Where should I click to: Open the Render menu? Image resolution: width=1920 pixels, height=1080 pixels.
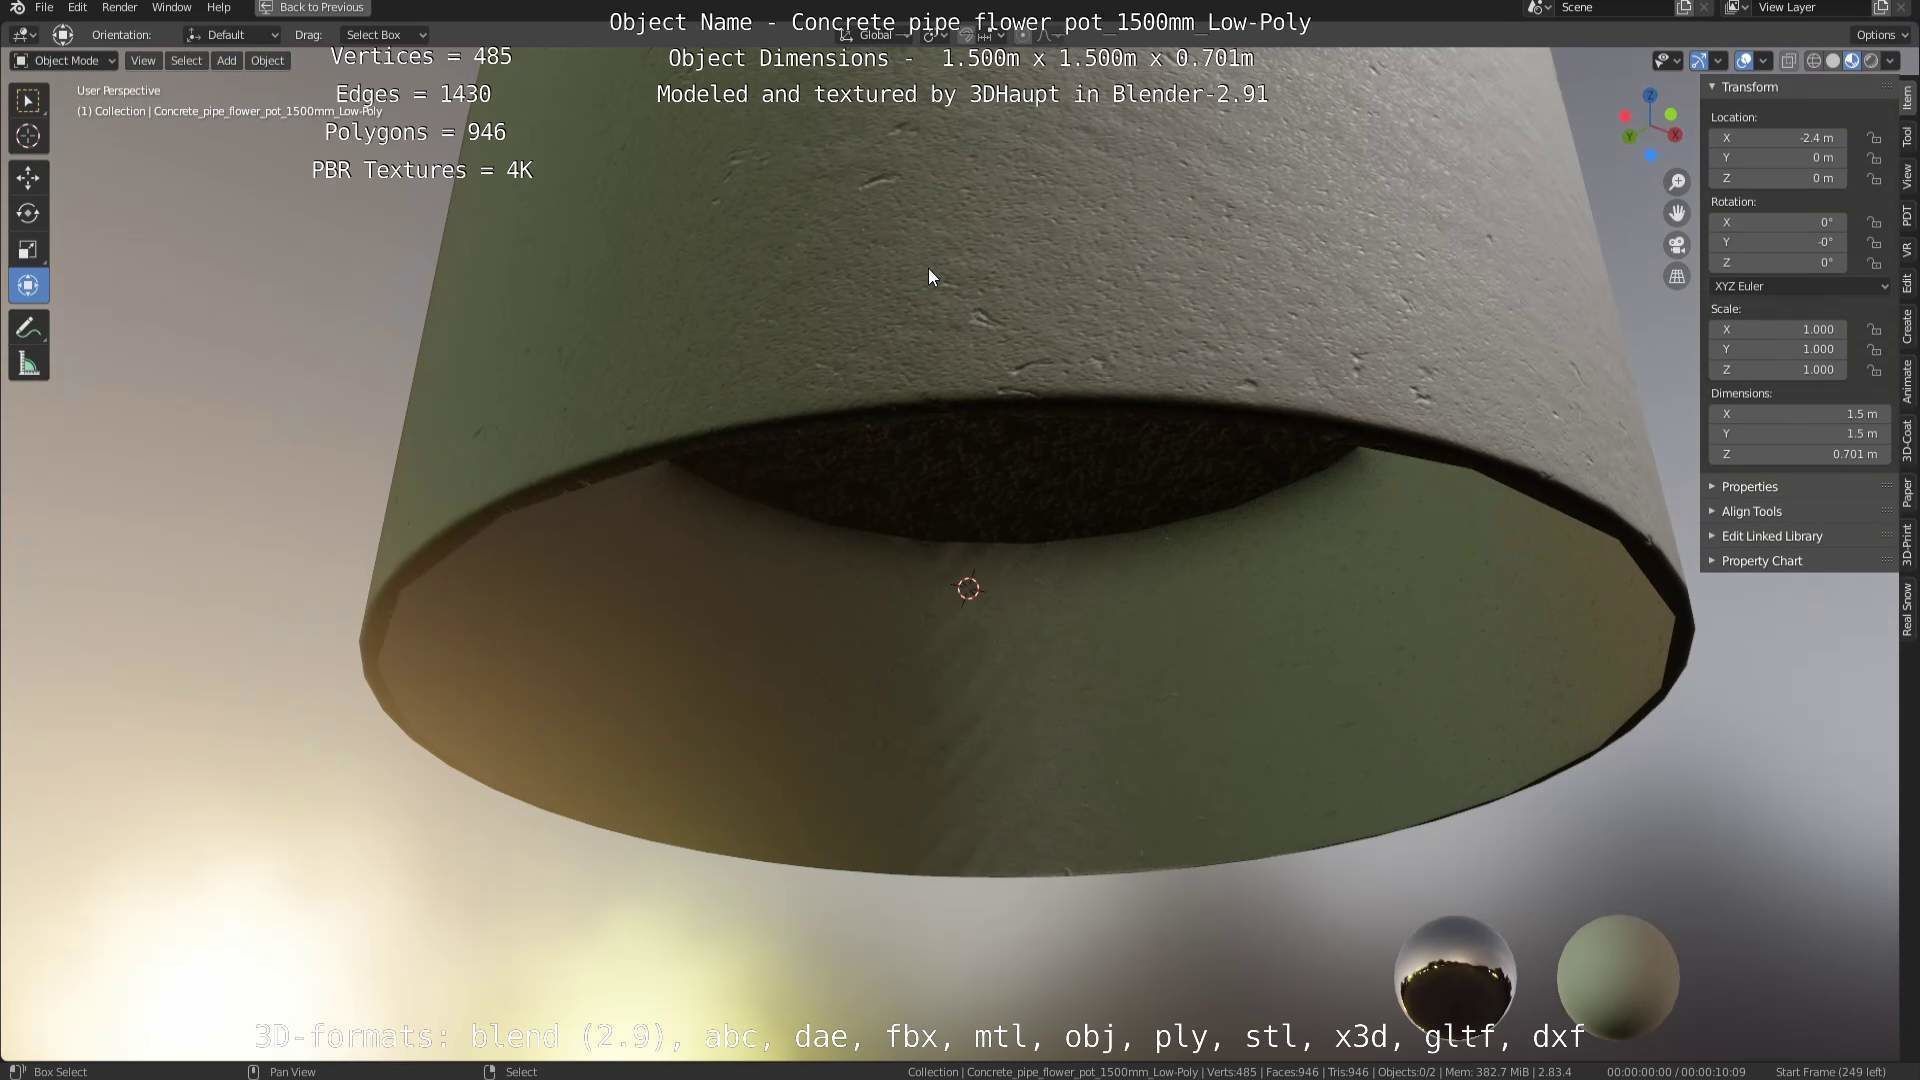(119, 7)
